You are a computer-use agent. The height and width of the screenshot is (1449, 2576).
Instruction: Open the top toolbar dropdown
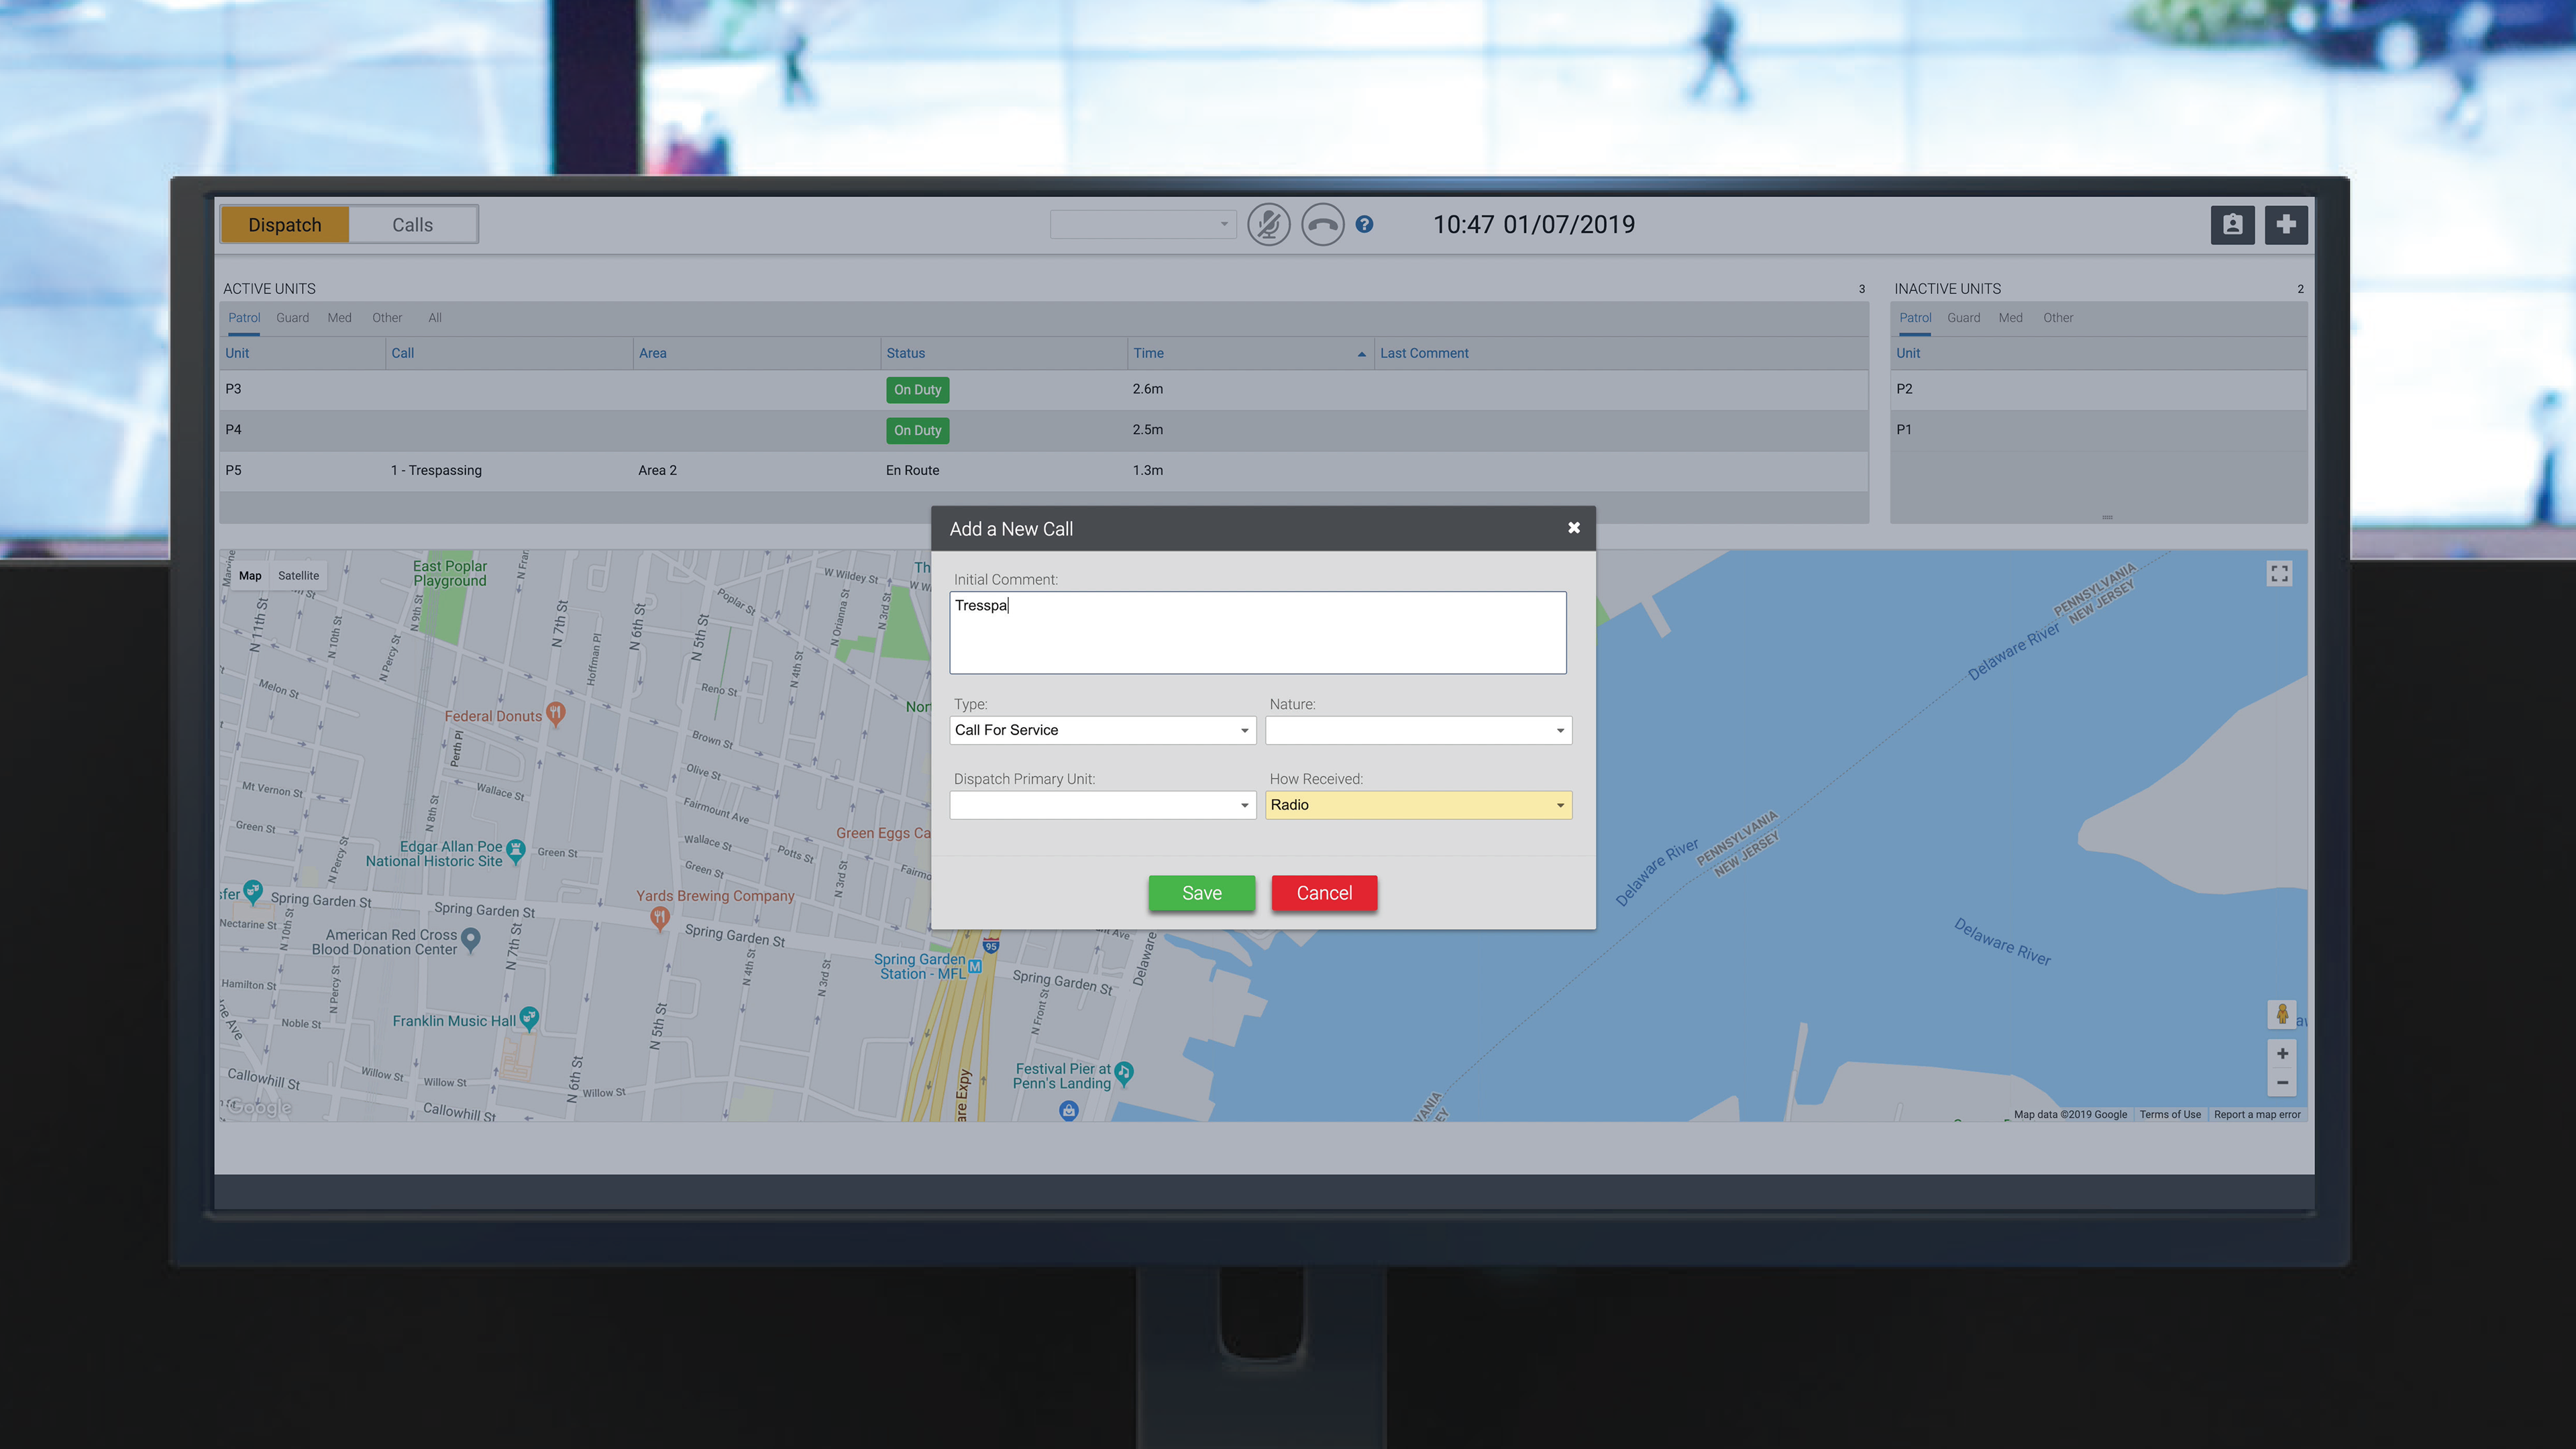click(x=1143, y=224)
